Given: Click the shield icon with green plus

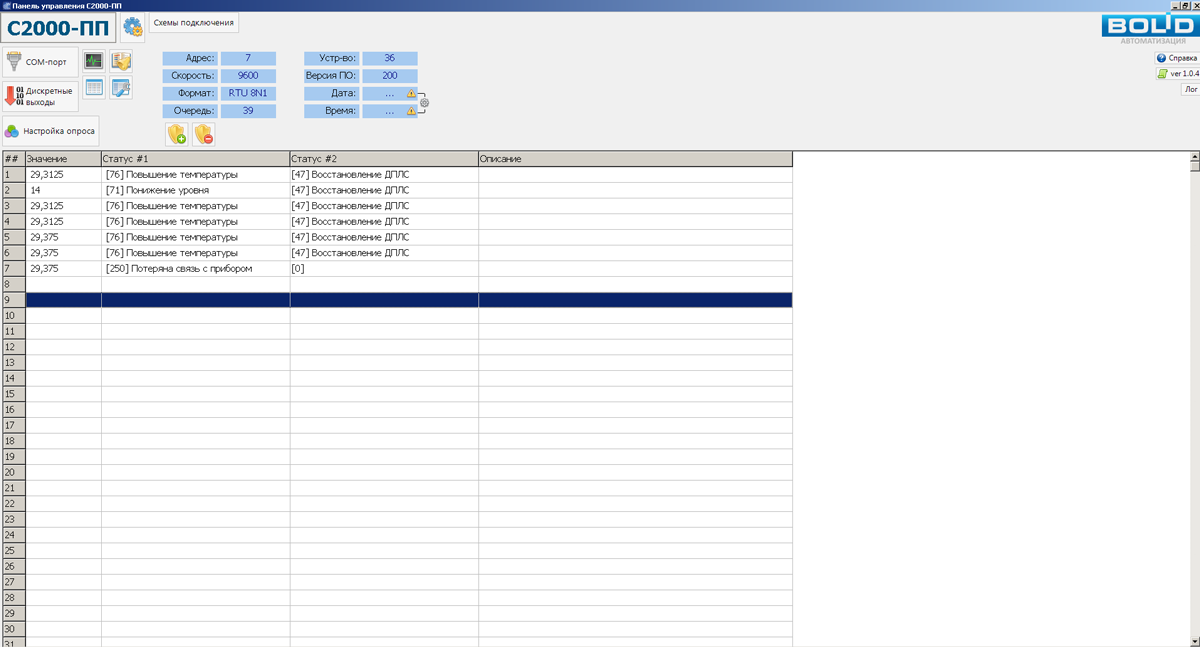Looking at the screenshot, I should pos(176,134).
